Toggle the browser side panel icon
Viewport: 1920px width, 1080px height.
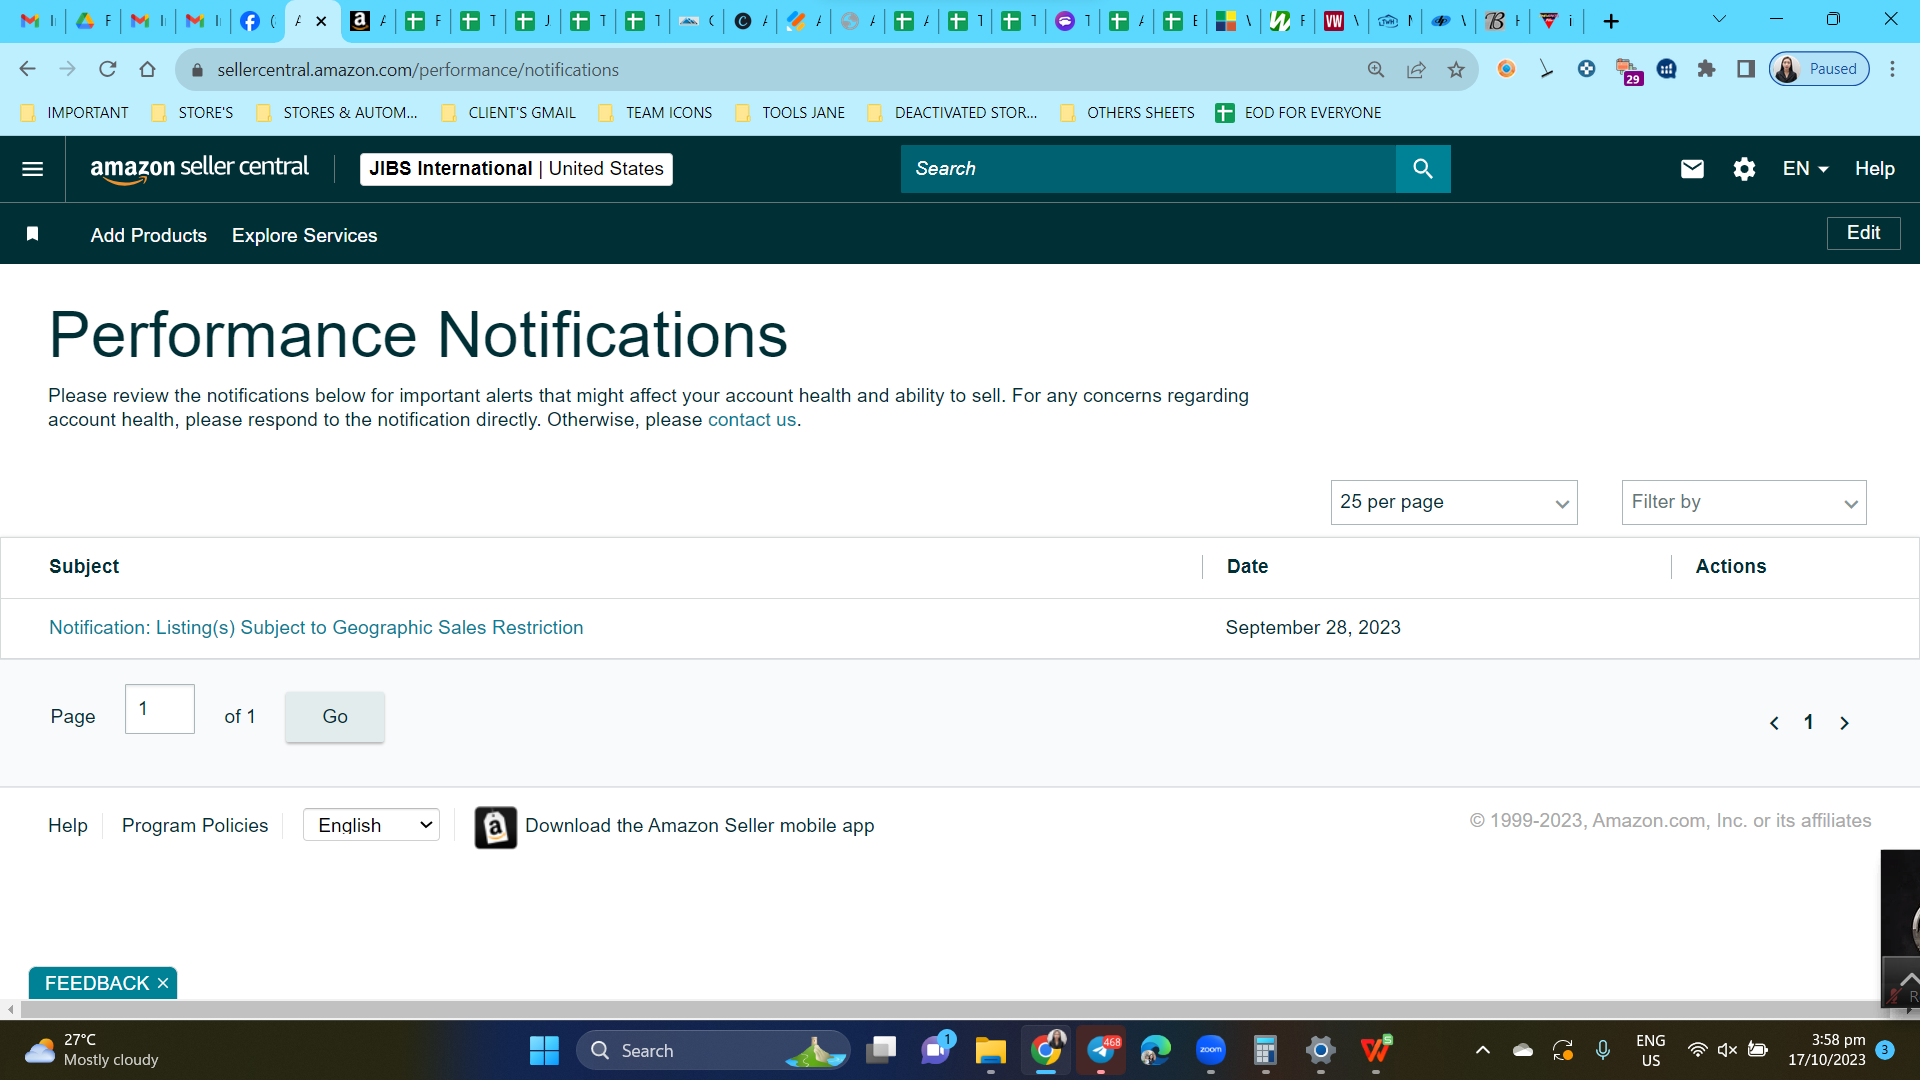pyautogui.click(x=1746, y=69)
